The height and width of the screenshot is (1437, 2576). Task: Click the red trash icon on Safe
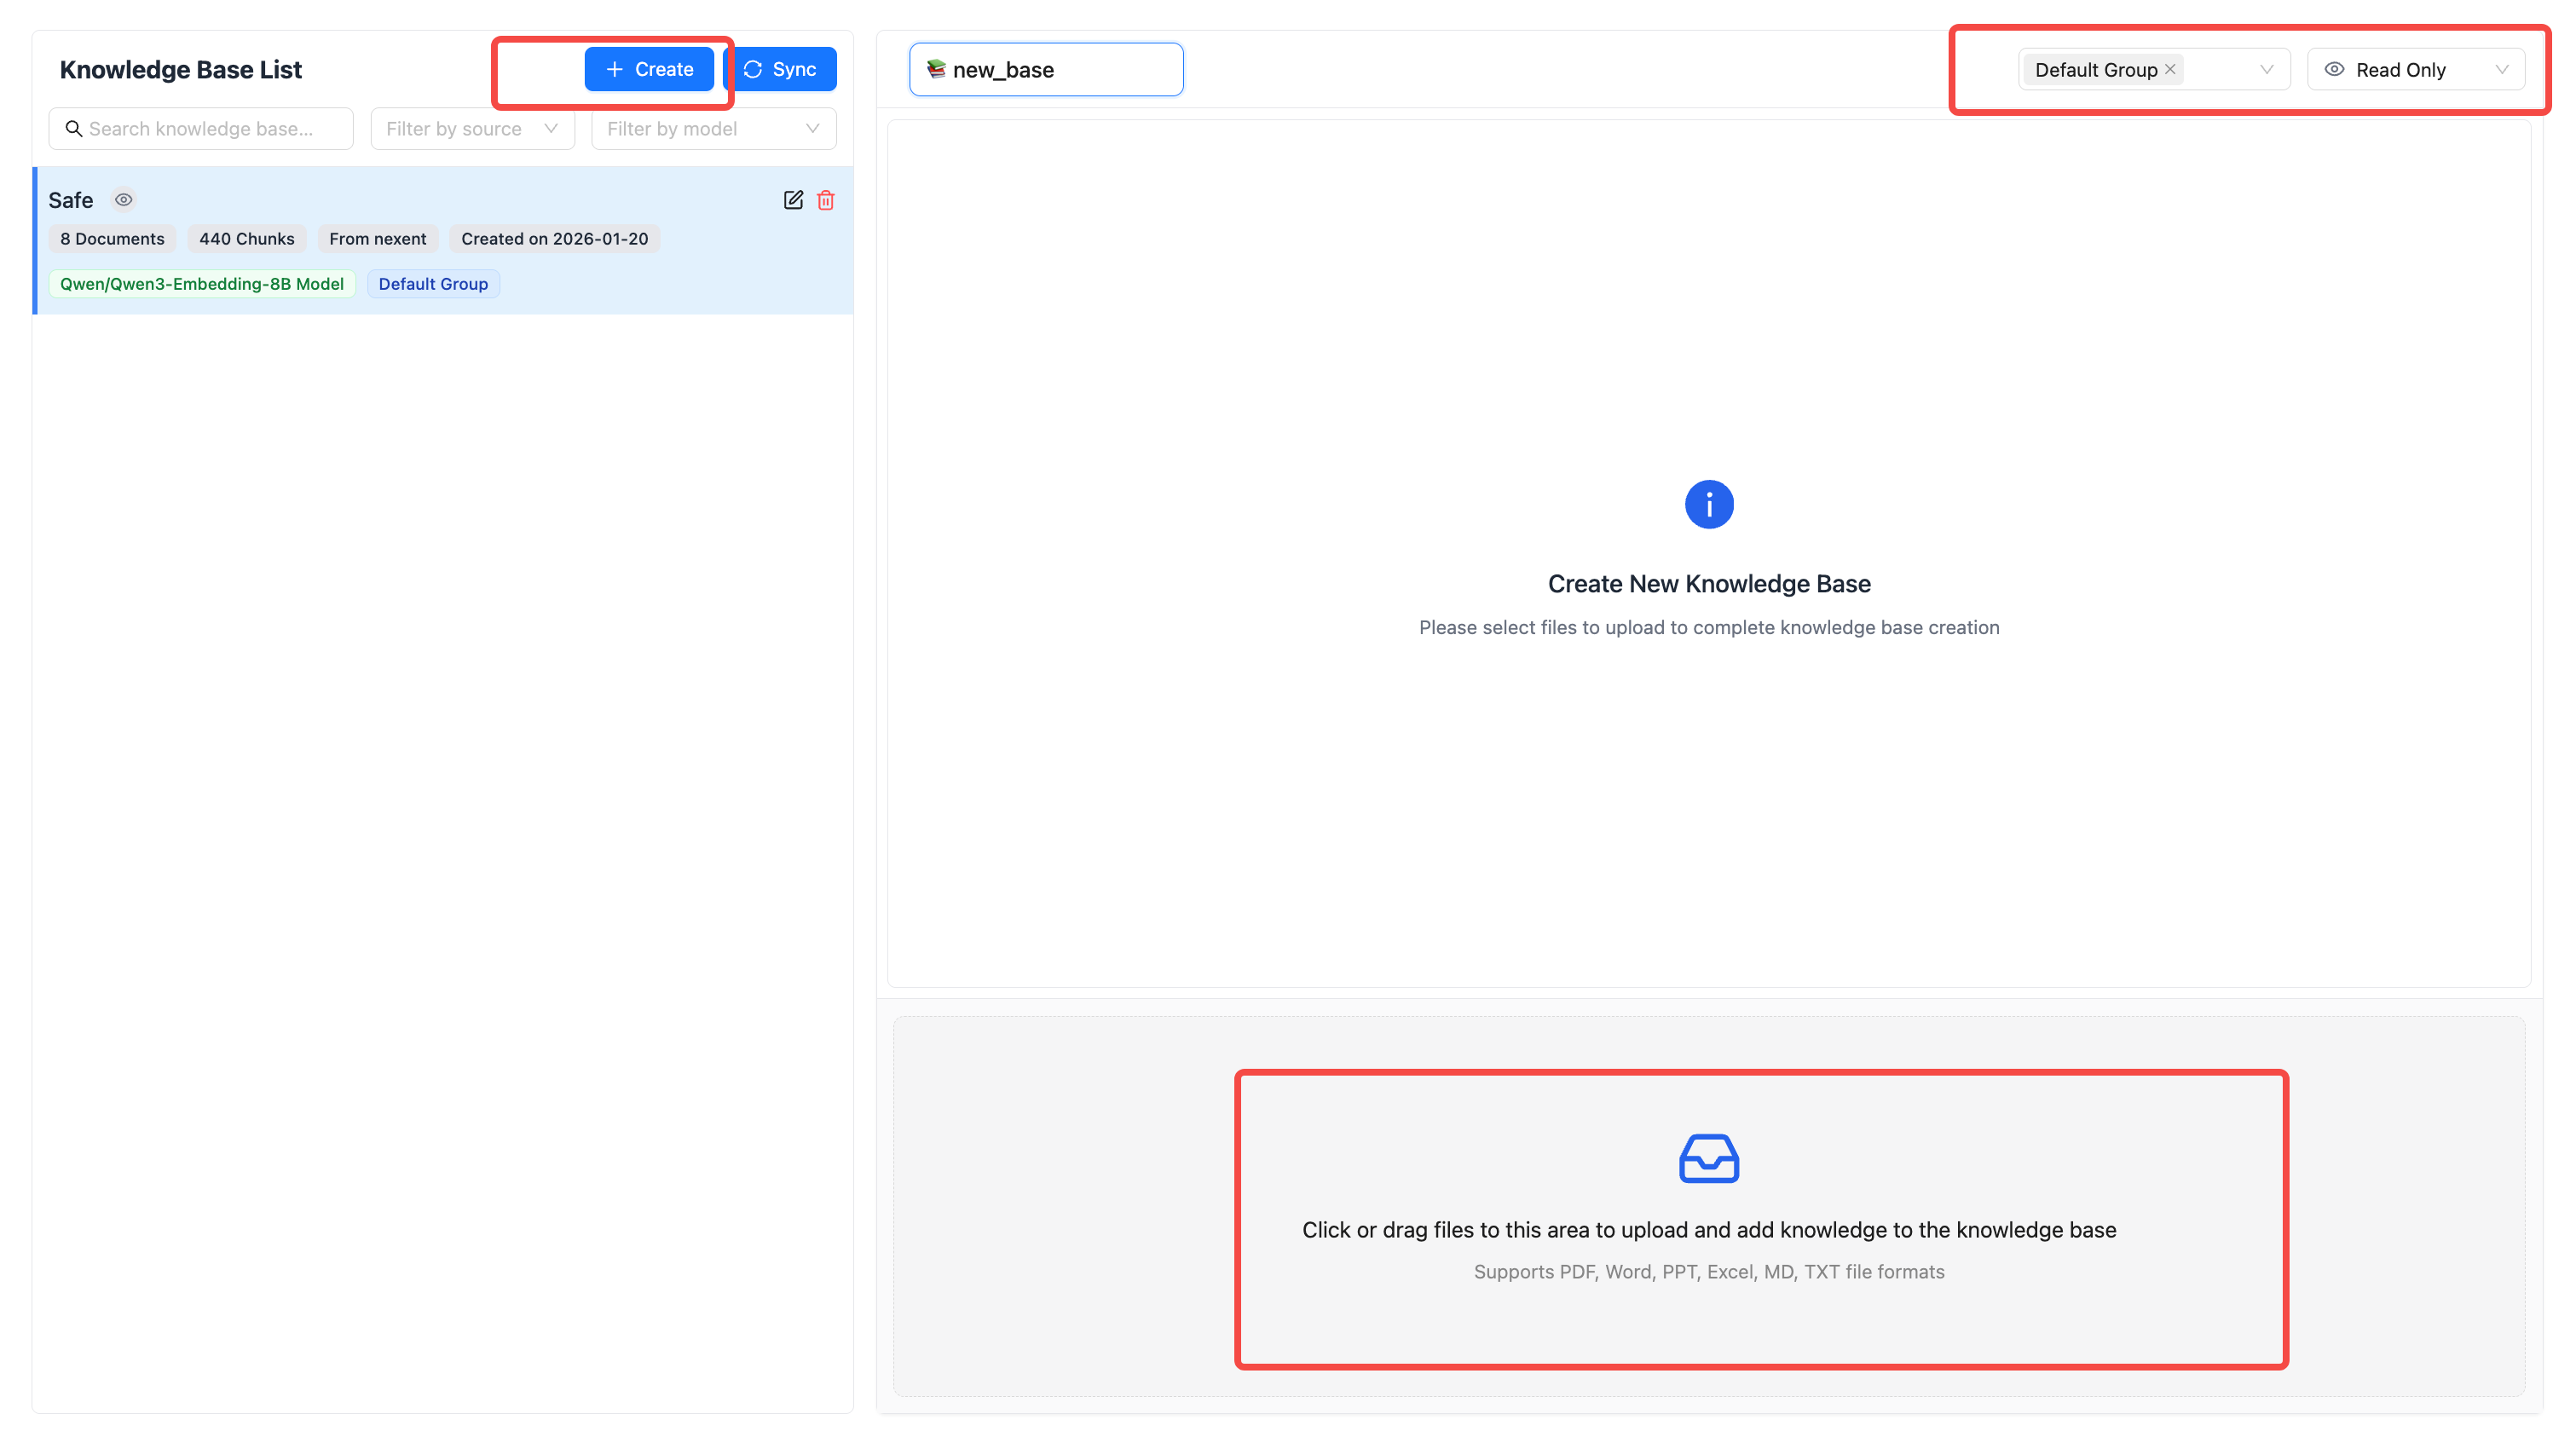point(826,200)
